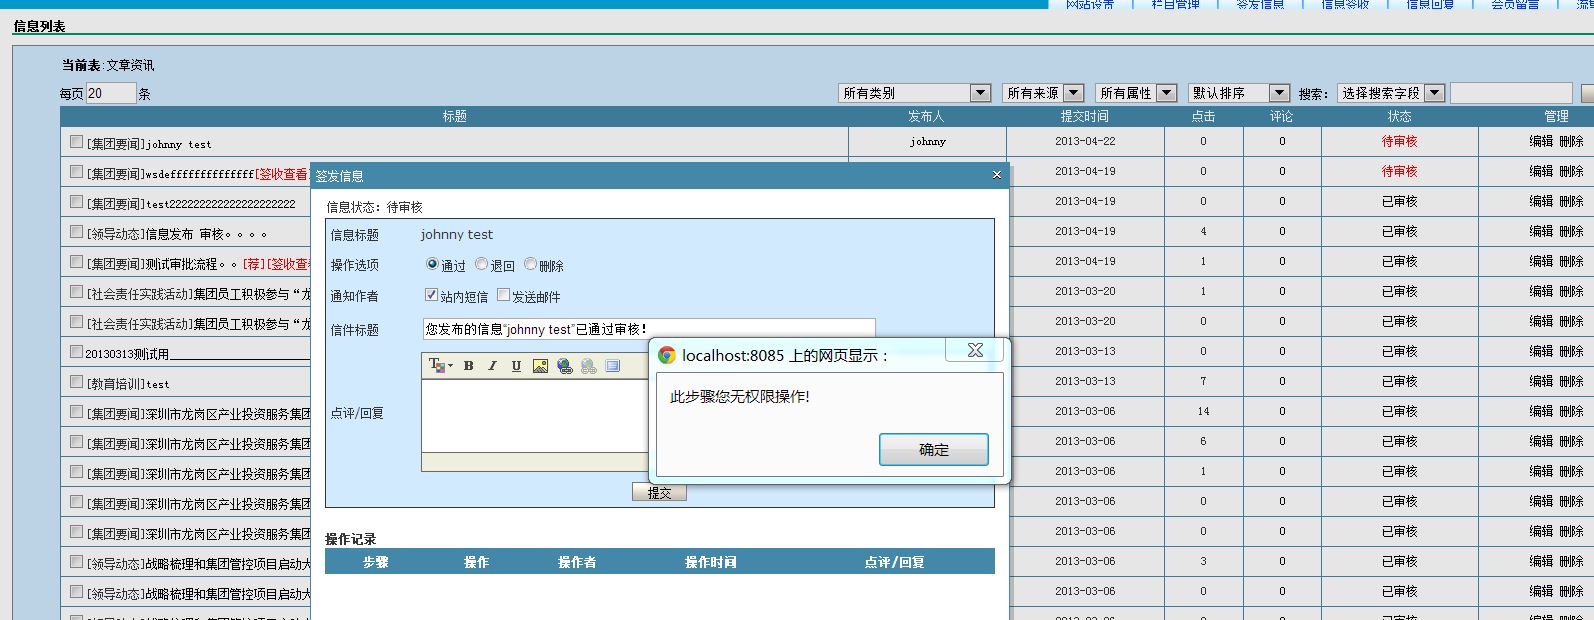Close the 签发信息 dialog with the X
The height and width of the screenshot is (620, 1594).
click(x=996, y=175)
